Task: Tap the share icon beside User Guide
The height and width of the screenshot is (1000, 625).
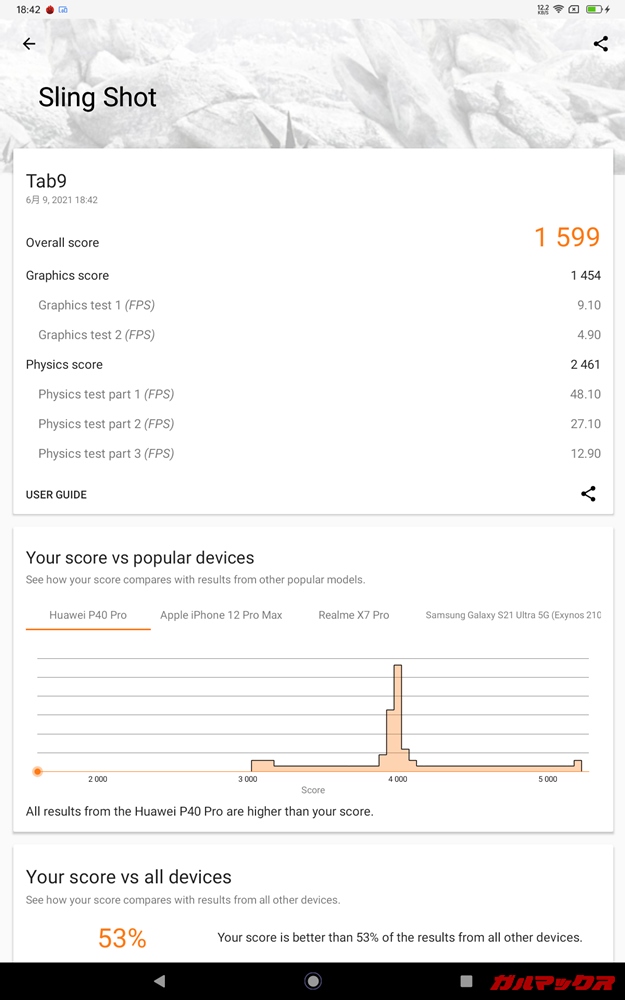Action: pyautogui.click(x=588, y=494)
